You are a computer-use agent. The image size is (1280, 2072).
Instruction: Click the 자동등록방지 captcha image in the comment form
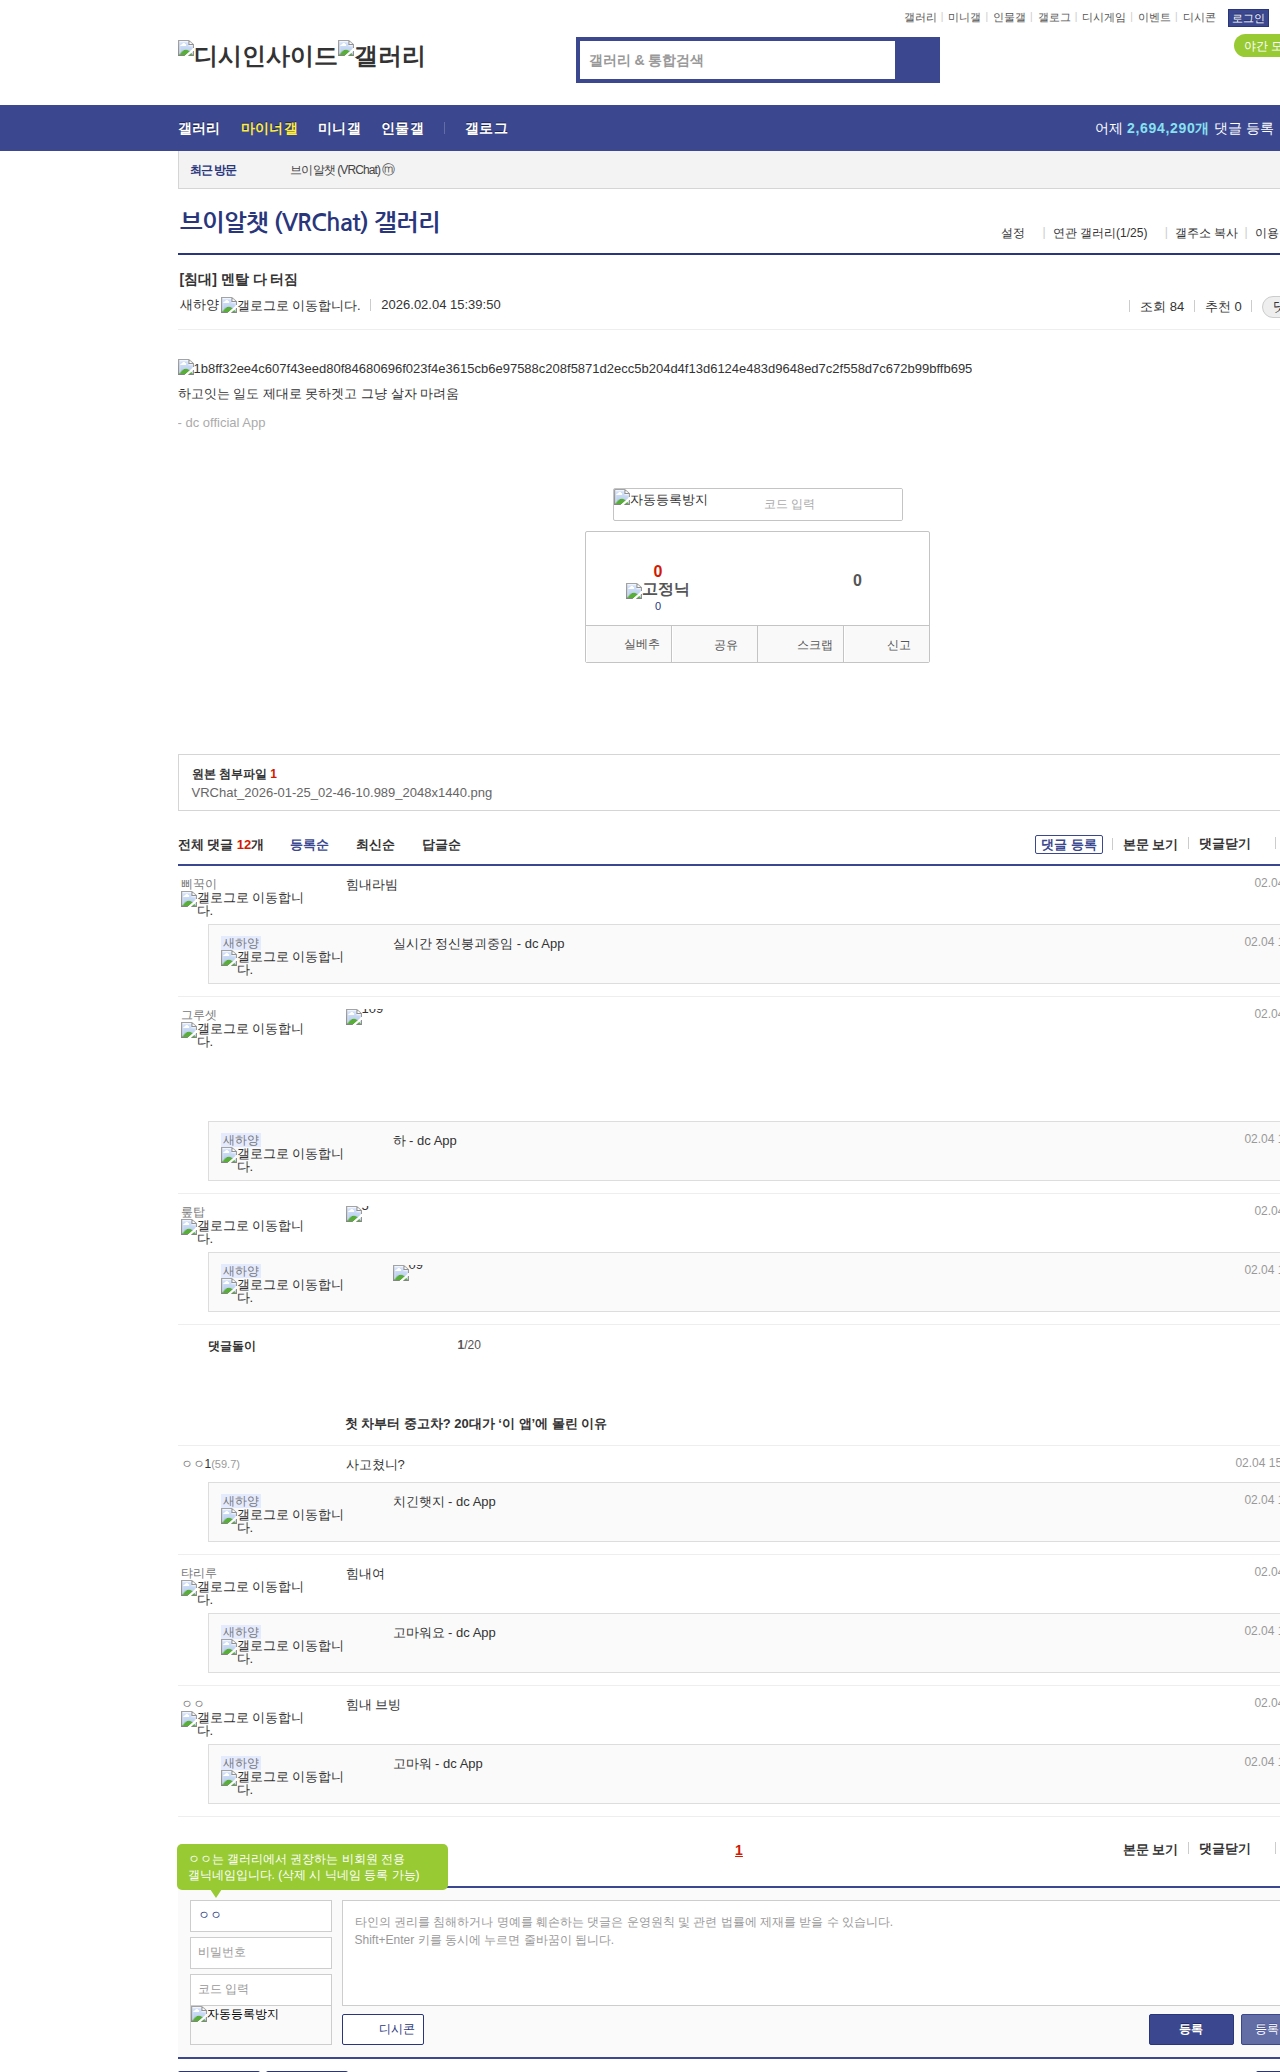coord(235,2014)
